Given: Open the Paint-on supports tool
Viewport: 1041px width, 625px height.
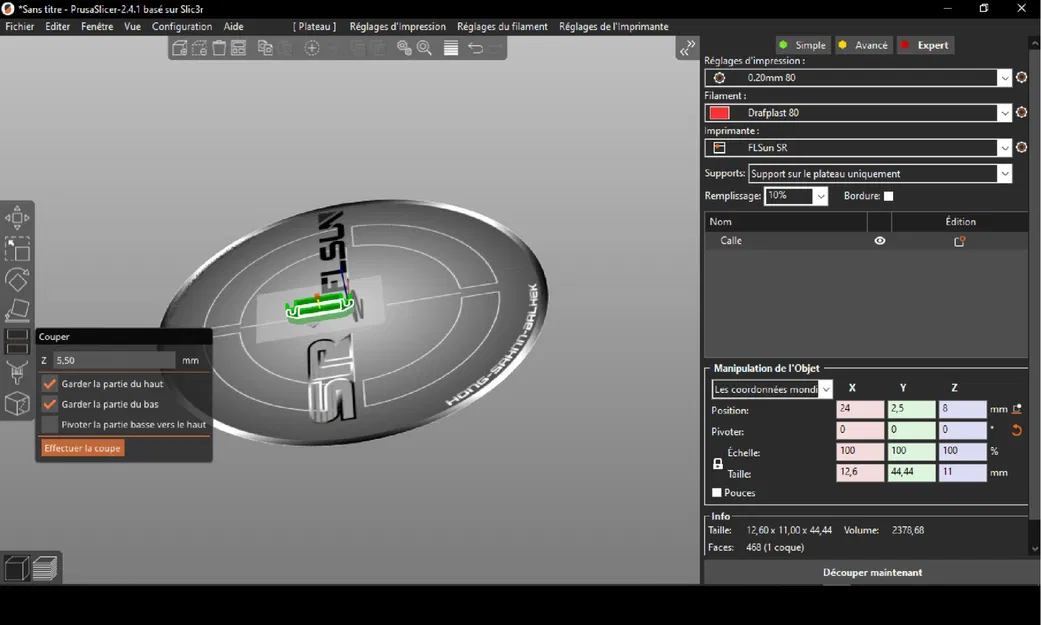Looking at the screenshot, I should (x=17, y=373).
